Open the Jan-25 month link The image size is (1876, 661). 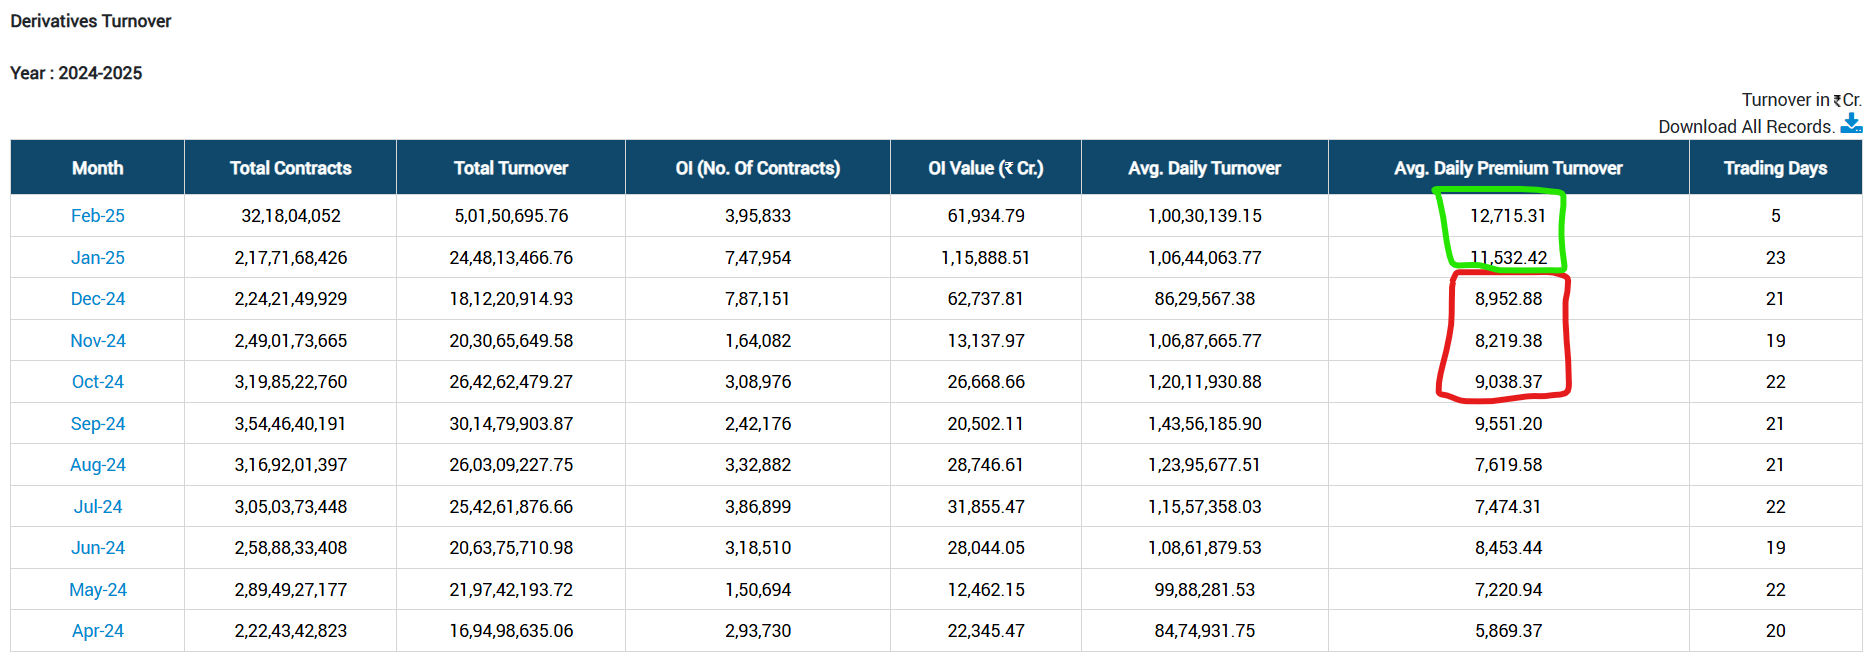[98, 258]
